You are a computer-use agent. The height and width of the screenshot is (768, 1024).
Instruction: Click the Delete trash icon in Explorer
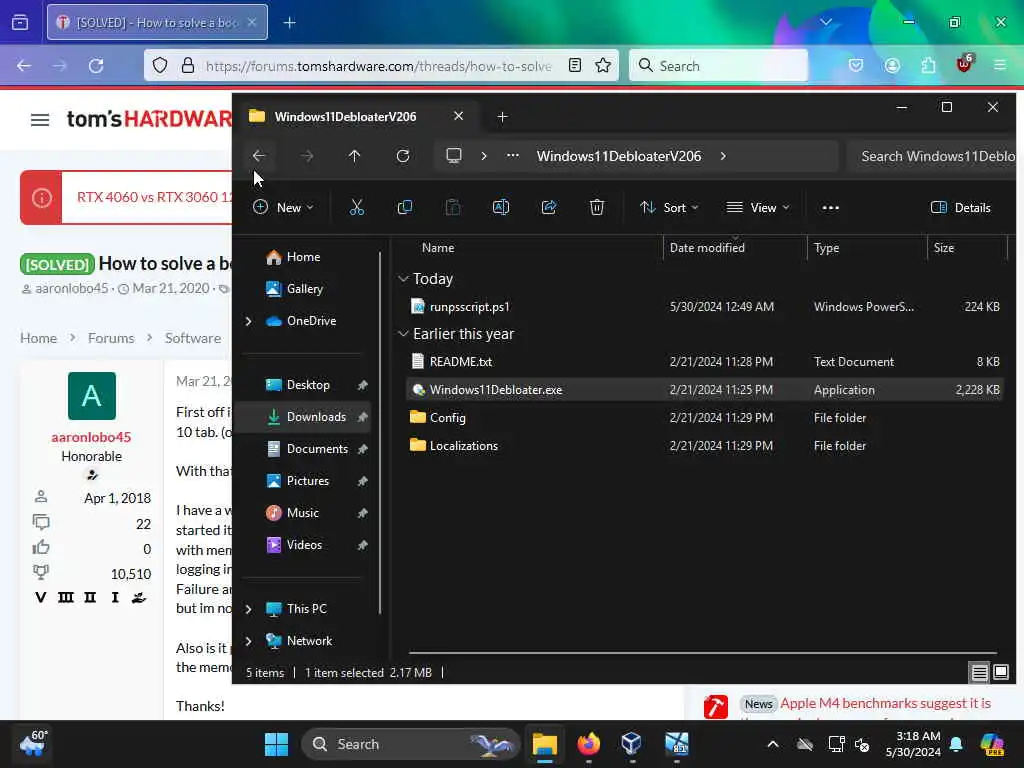click(x=597, y=208)
